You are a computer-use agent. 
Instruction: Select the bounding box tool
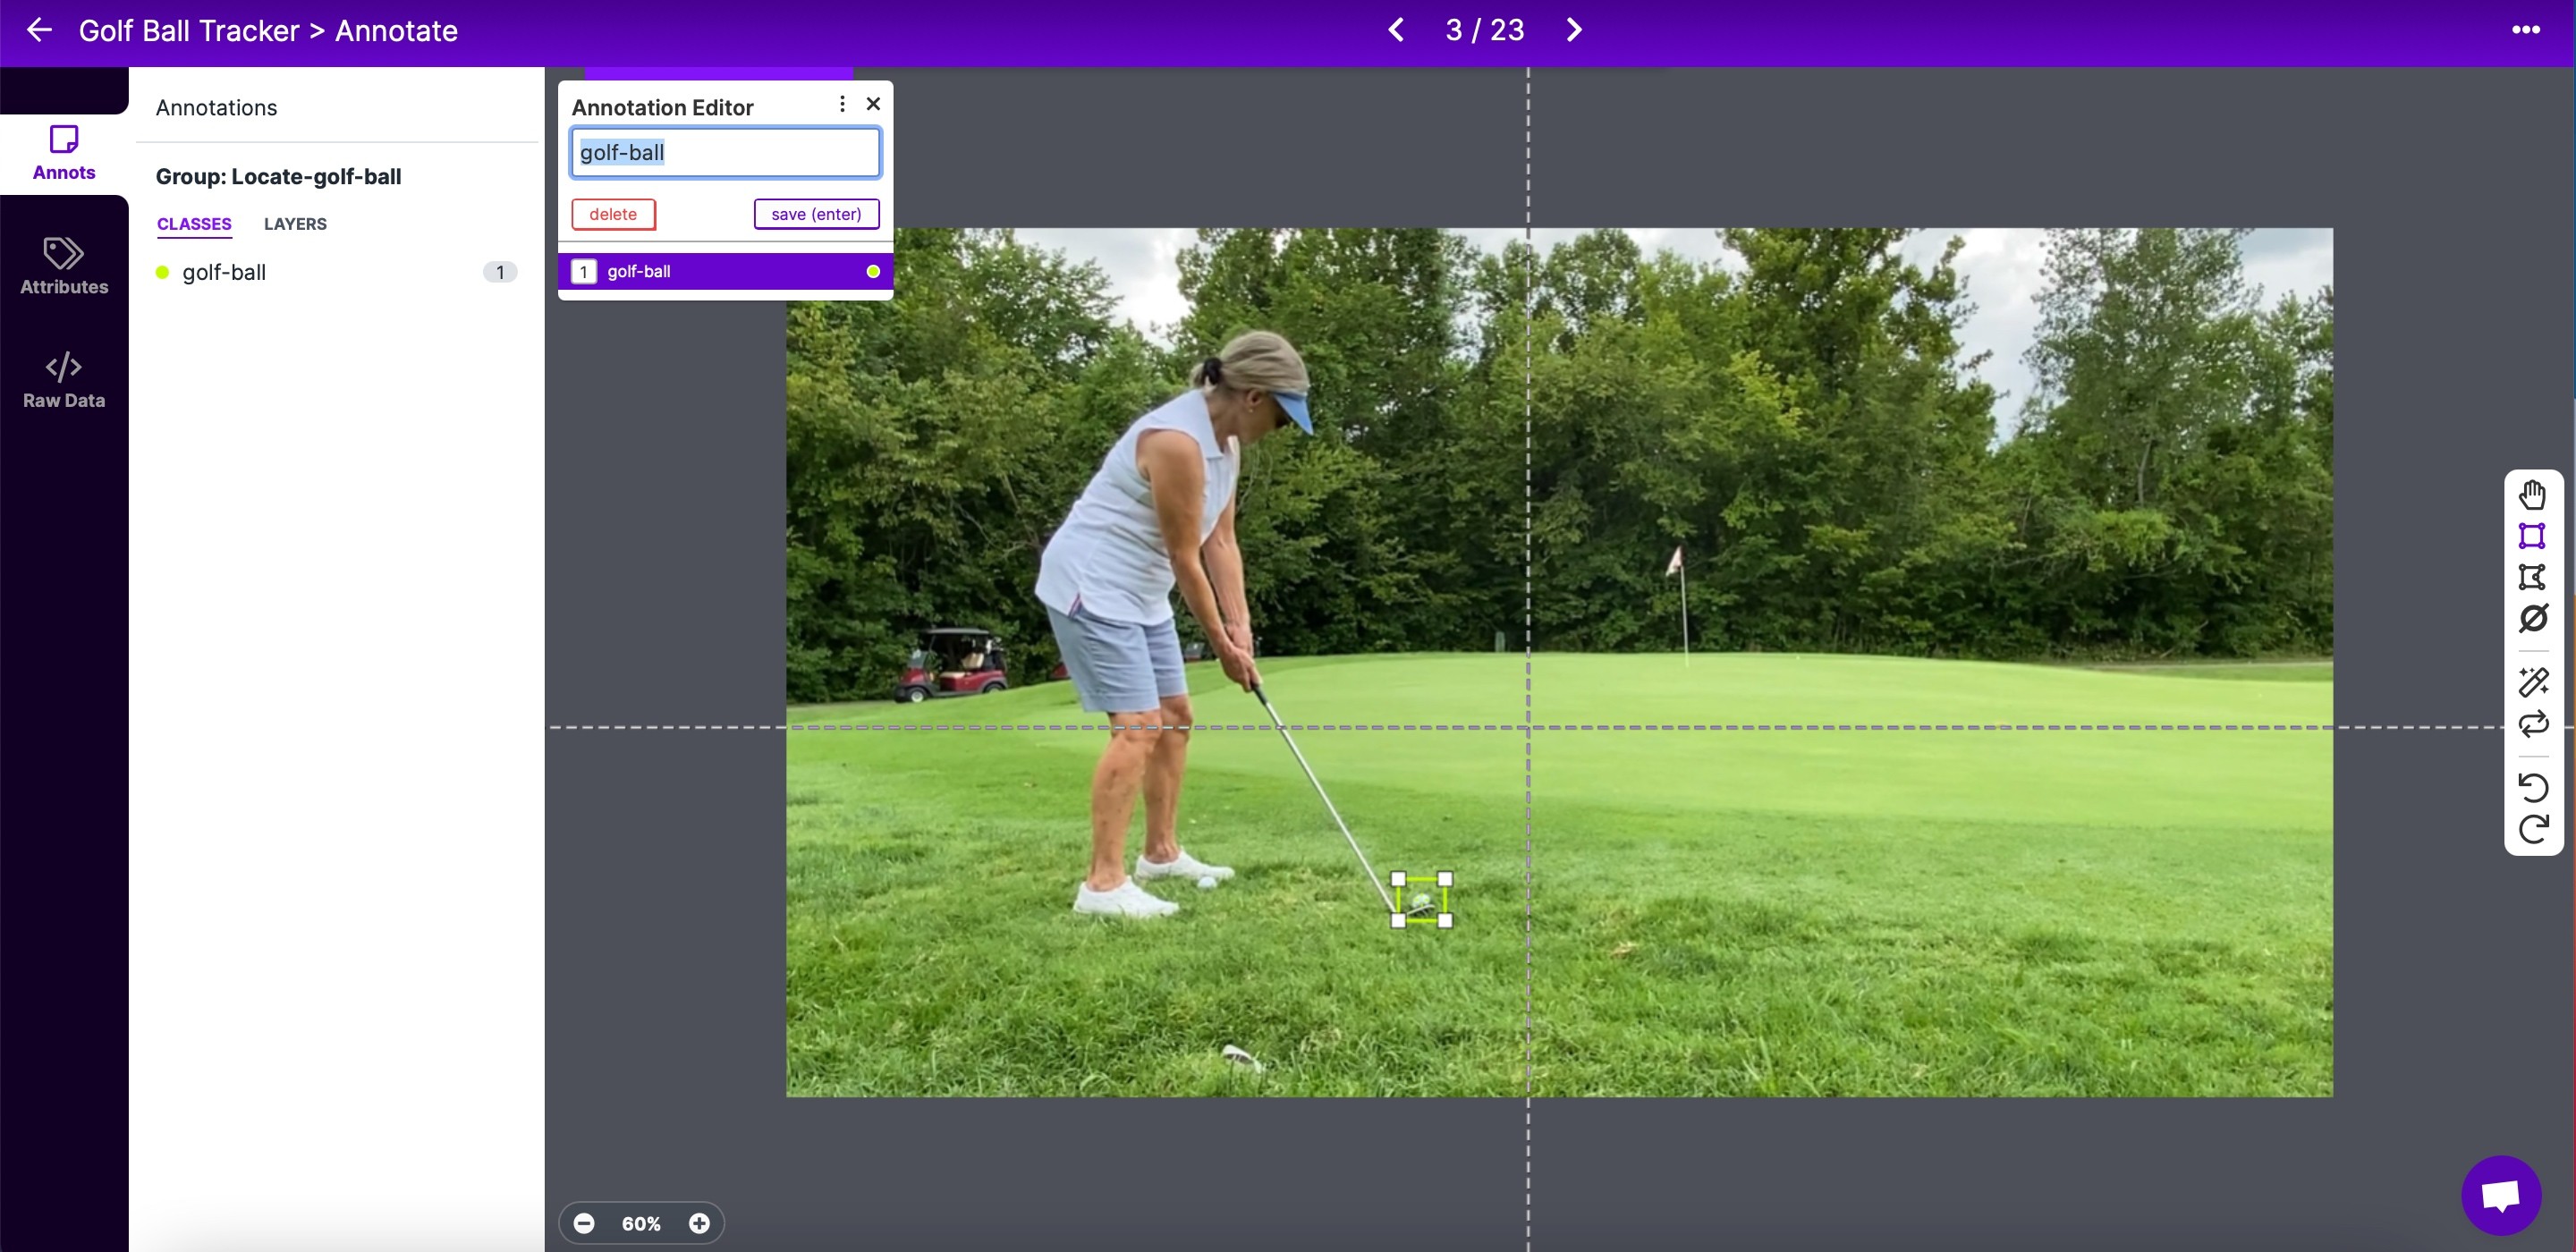[x=2532, y=536]
